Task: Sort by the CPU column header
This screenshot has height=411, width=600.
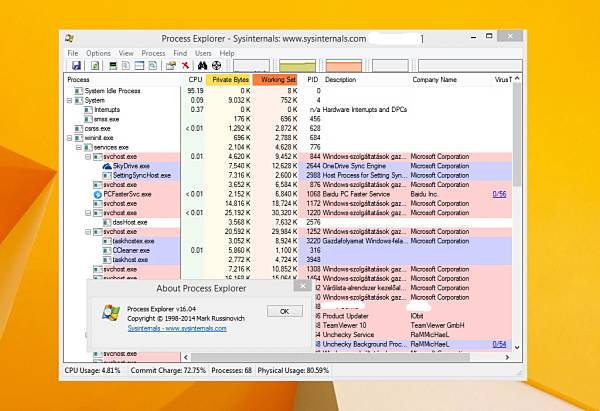Action: 195,80
